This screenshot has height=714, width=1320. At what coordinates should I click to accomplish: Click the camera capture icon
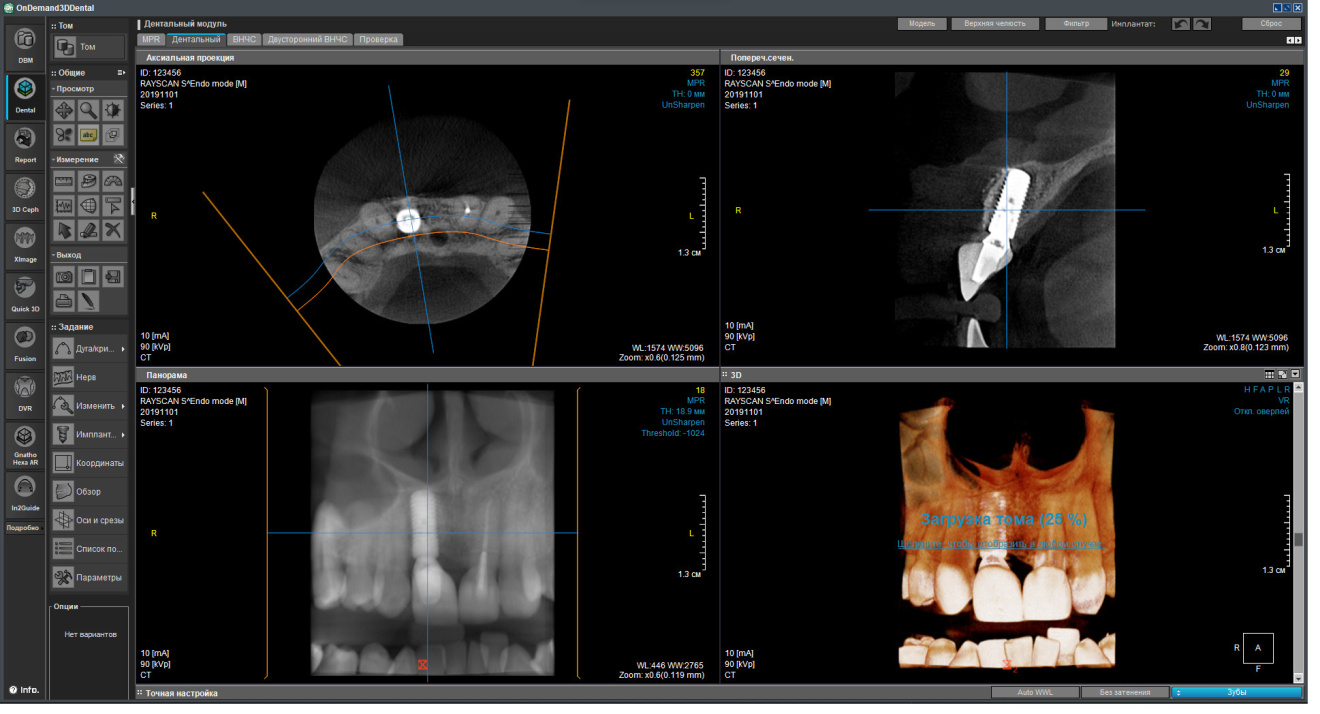pyautogui.click(x=64, y=277)
